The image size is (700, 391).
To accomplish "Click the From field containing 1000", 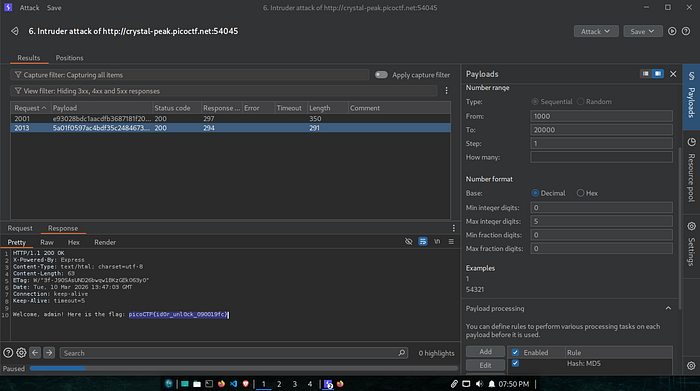I will coord(601,116).
